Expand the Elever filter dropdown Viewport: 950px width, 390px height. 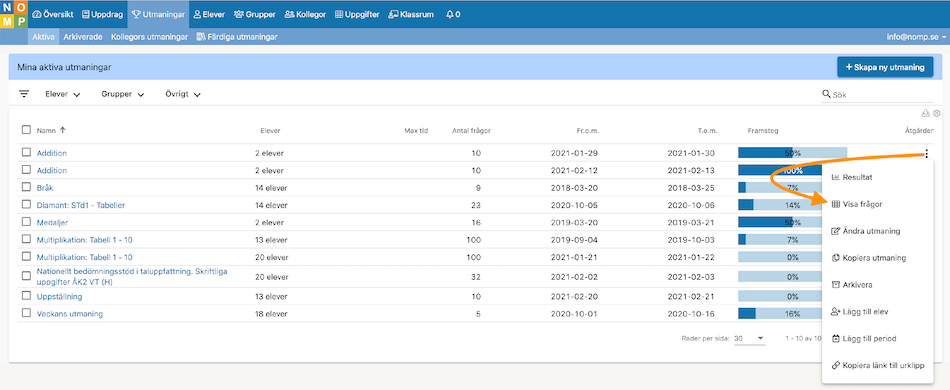(x=63, y=94)
